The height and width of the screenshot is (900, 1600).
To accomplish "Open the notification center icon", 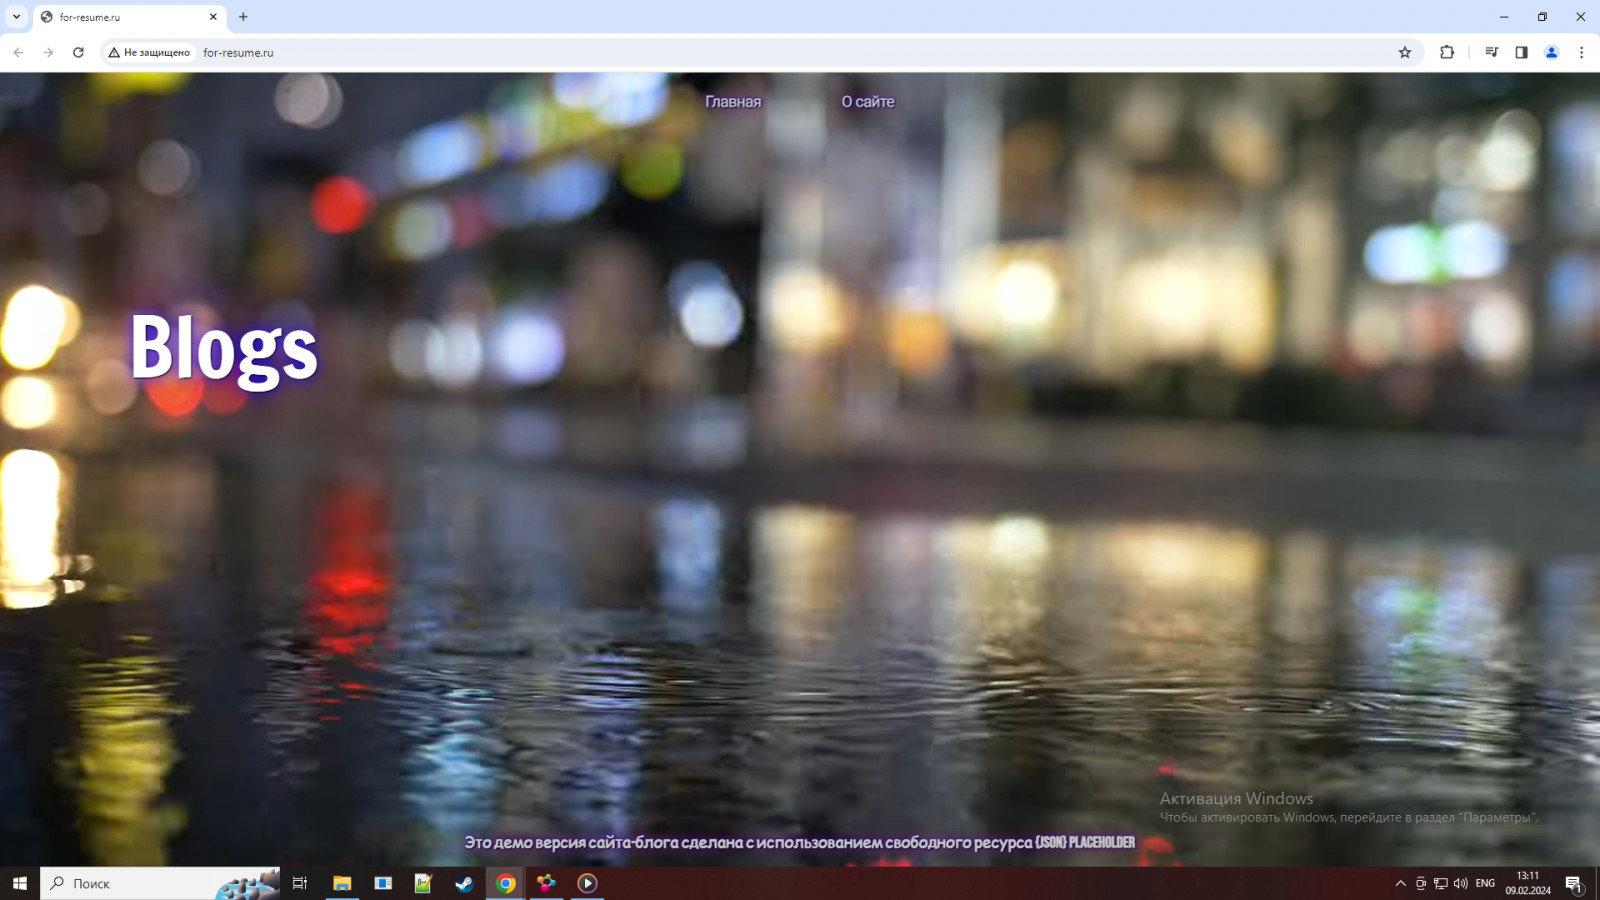I will (1574, 884).
